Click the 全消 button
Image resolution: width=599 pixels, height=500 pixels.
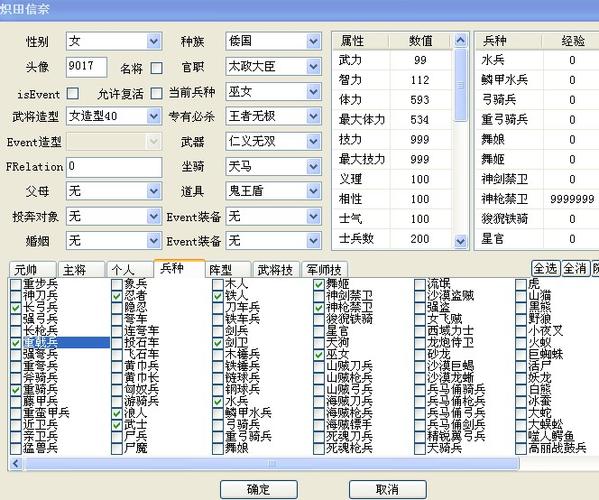575,269
